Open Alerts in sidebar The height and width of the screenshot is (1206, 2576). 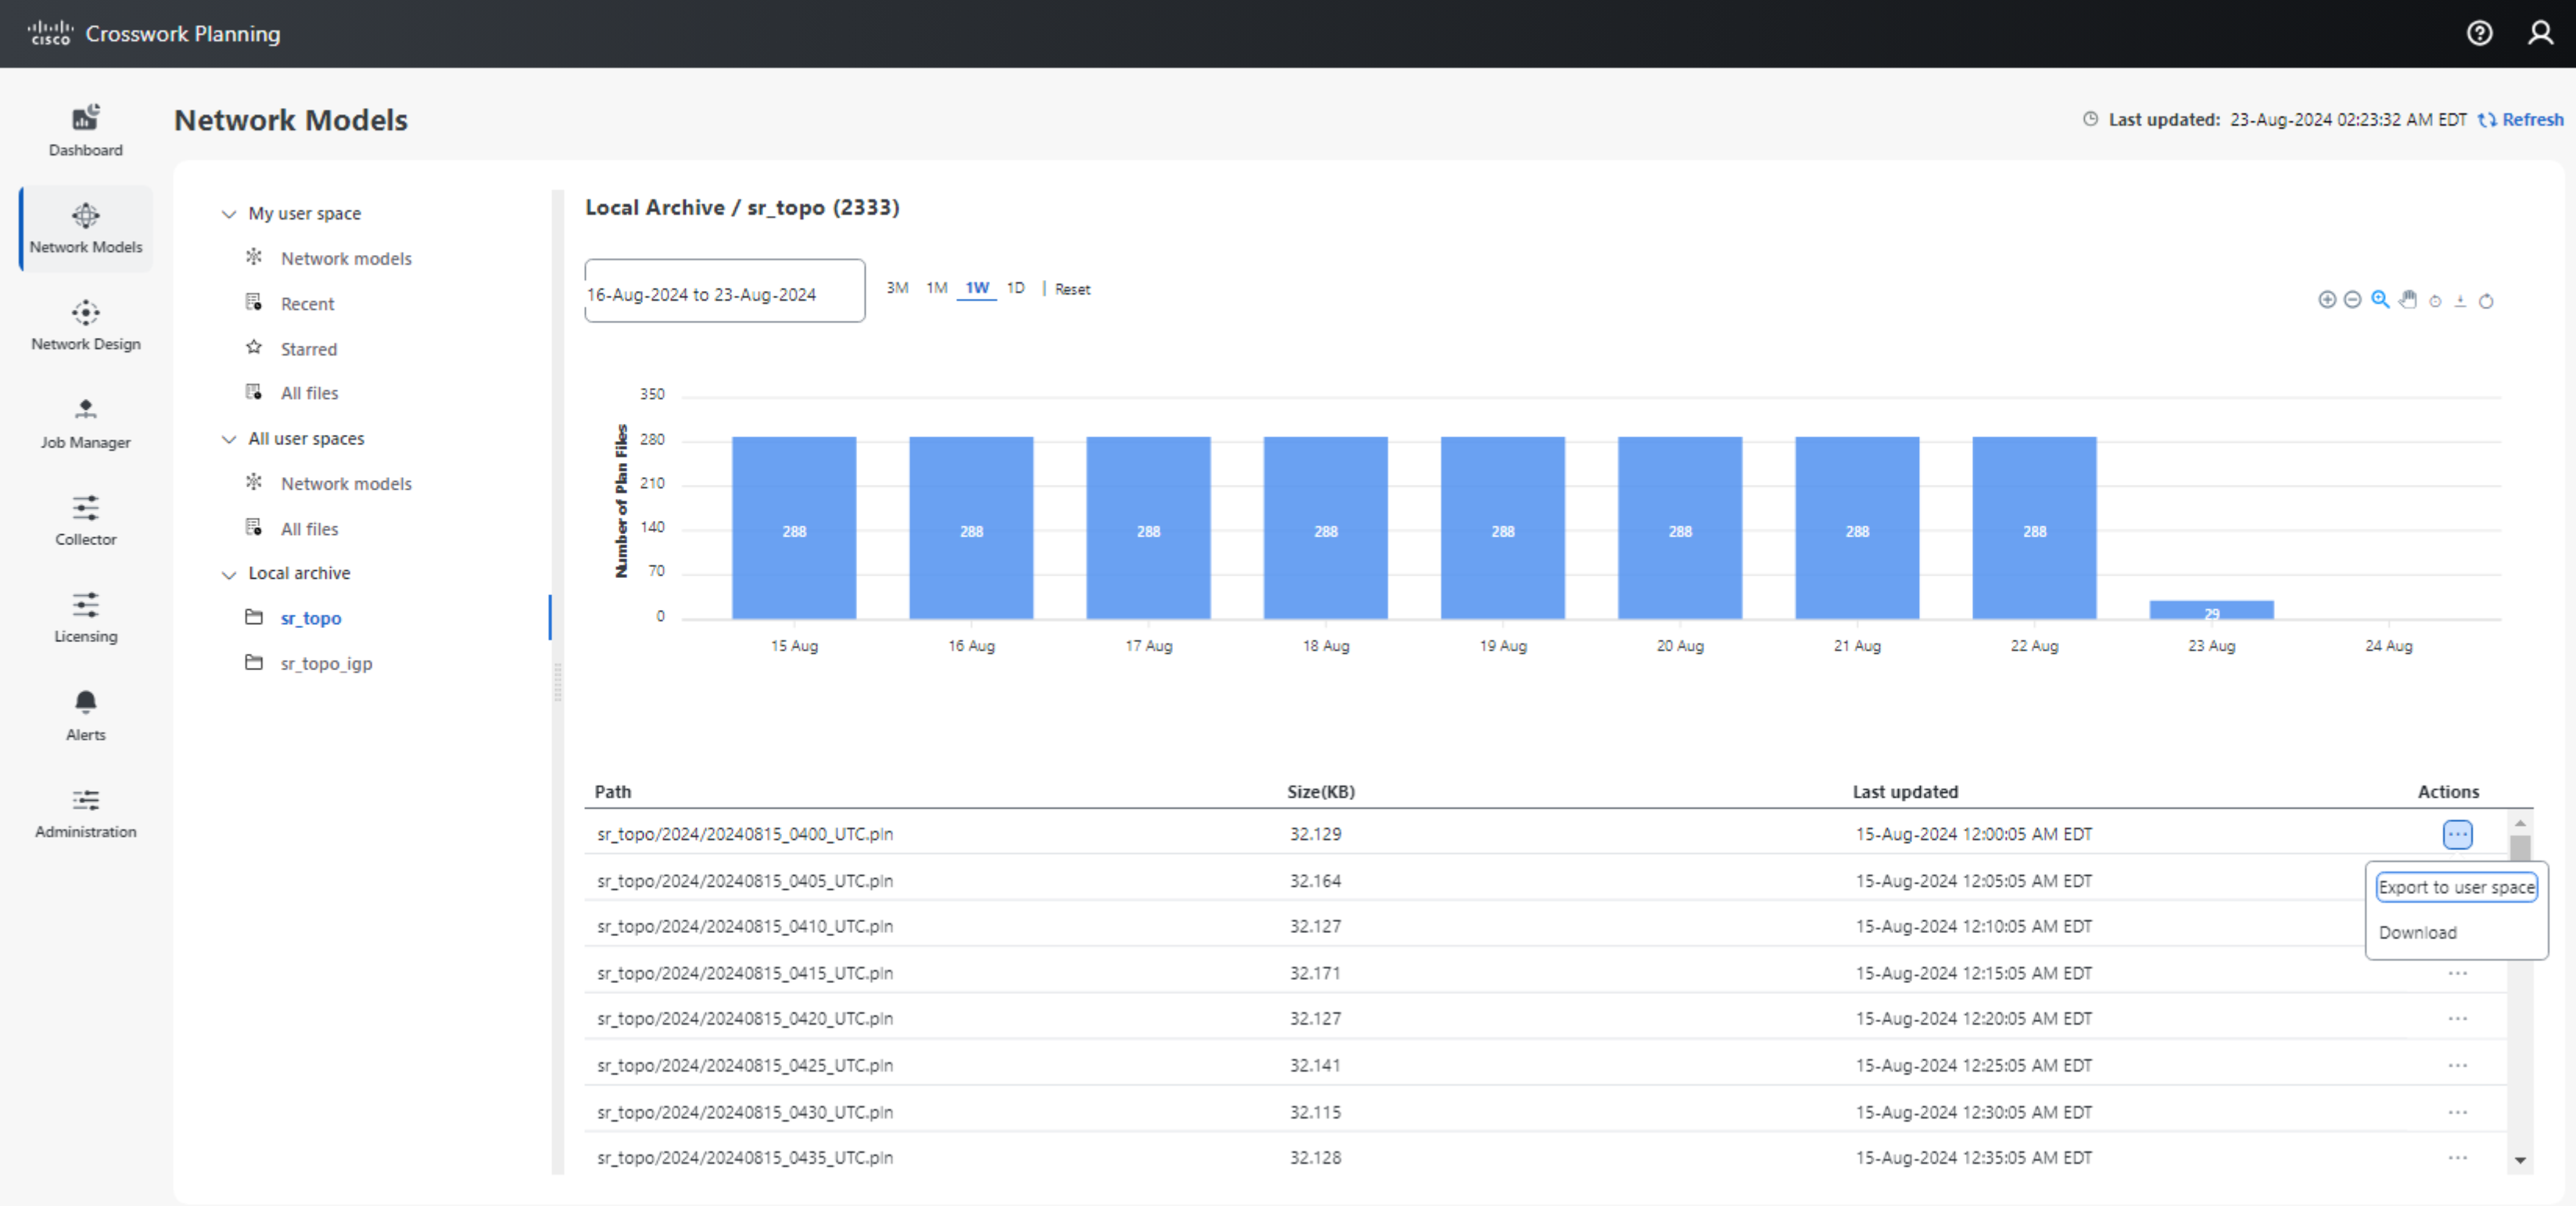click(x=86, y=716)
